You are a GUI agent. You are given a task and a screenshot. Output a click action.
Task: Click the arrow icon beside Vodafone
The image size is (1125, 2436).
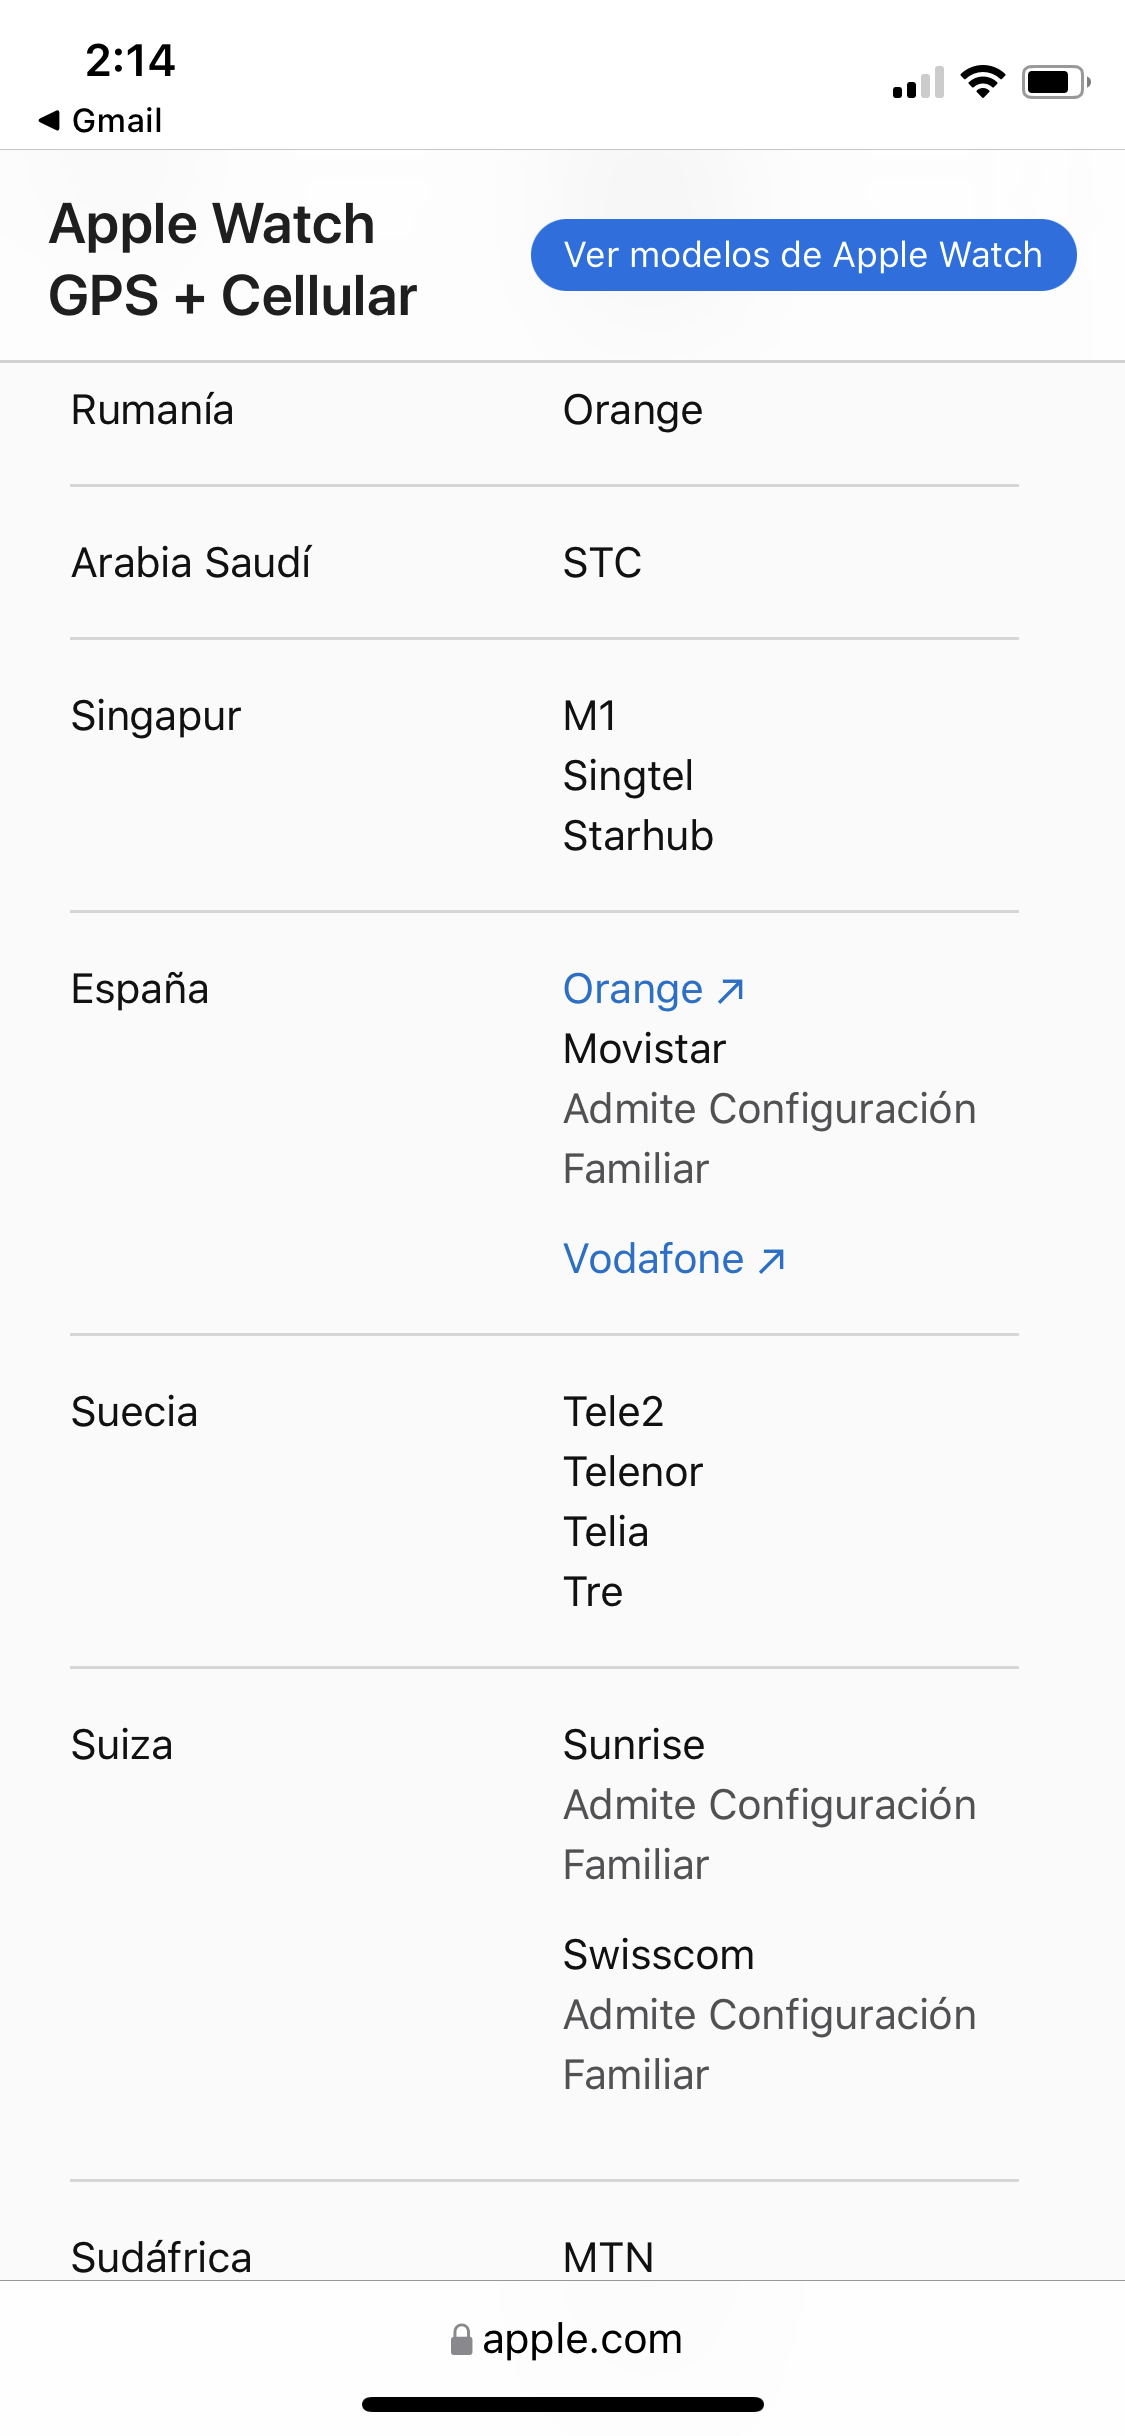[x=772, y=1261]
